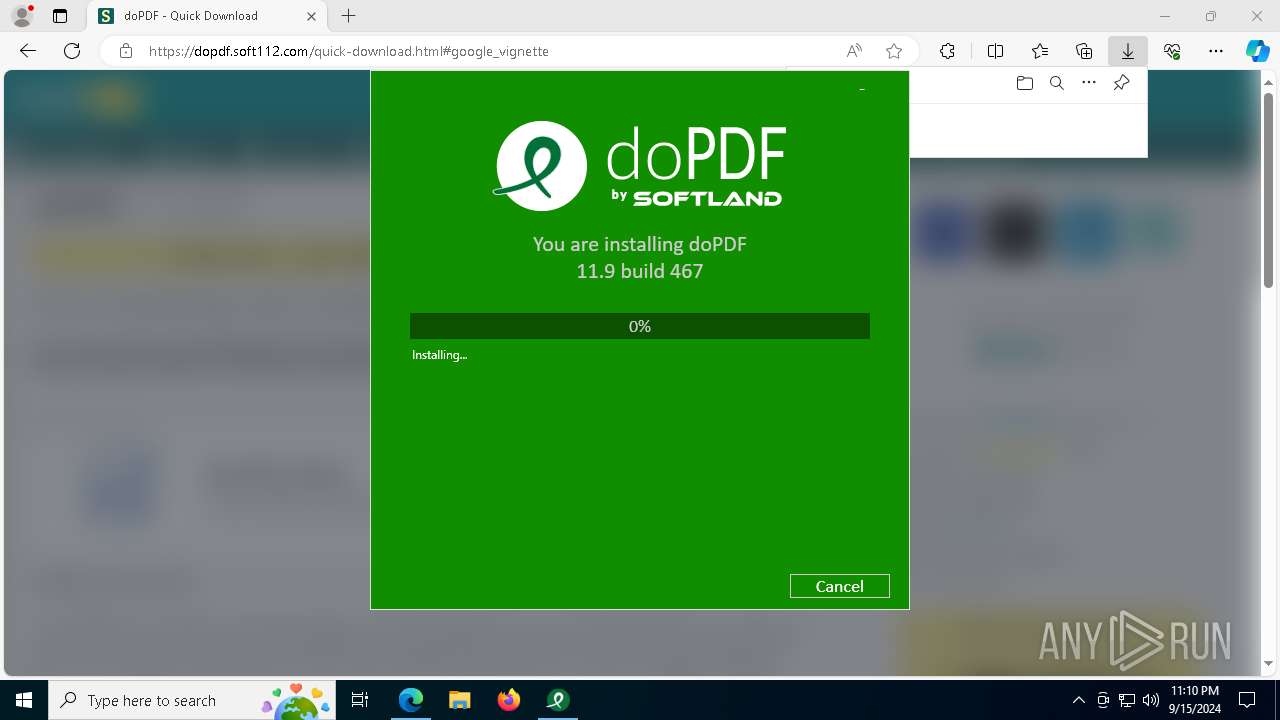1280x720 pixels.
Task: Open the Edge profile avatar
Action: click(x=22, y=16)
